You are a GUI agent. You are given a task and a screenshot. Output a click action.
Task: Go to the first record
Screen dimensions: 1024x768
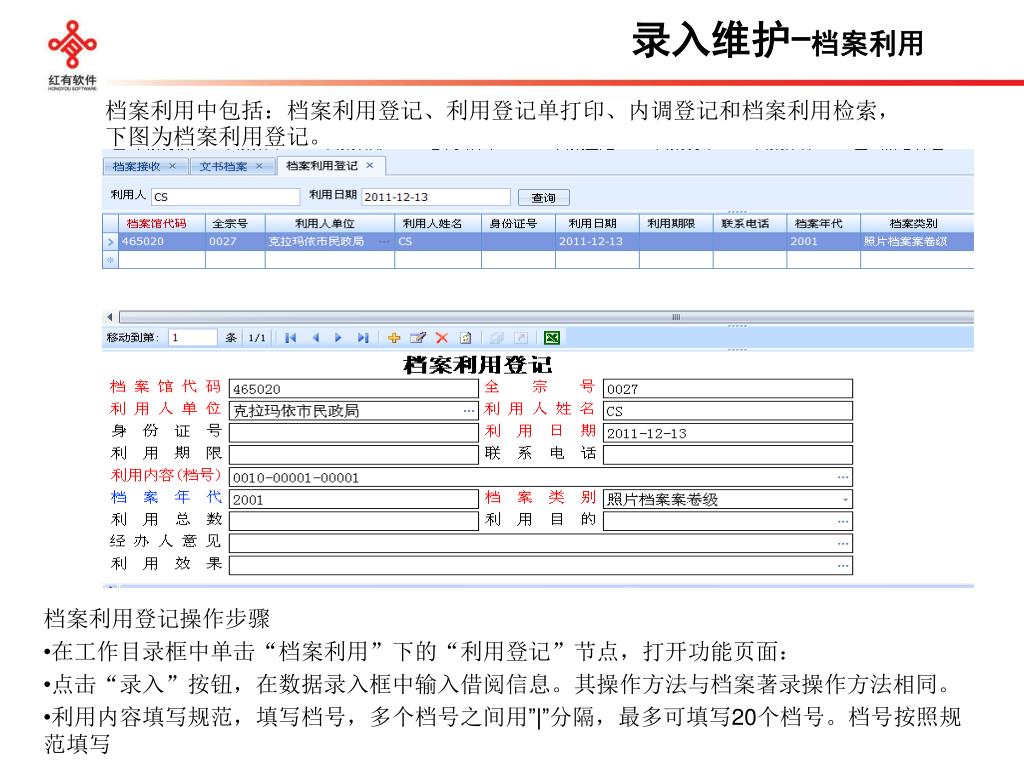tap(291, 338)
